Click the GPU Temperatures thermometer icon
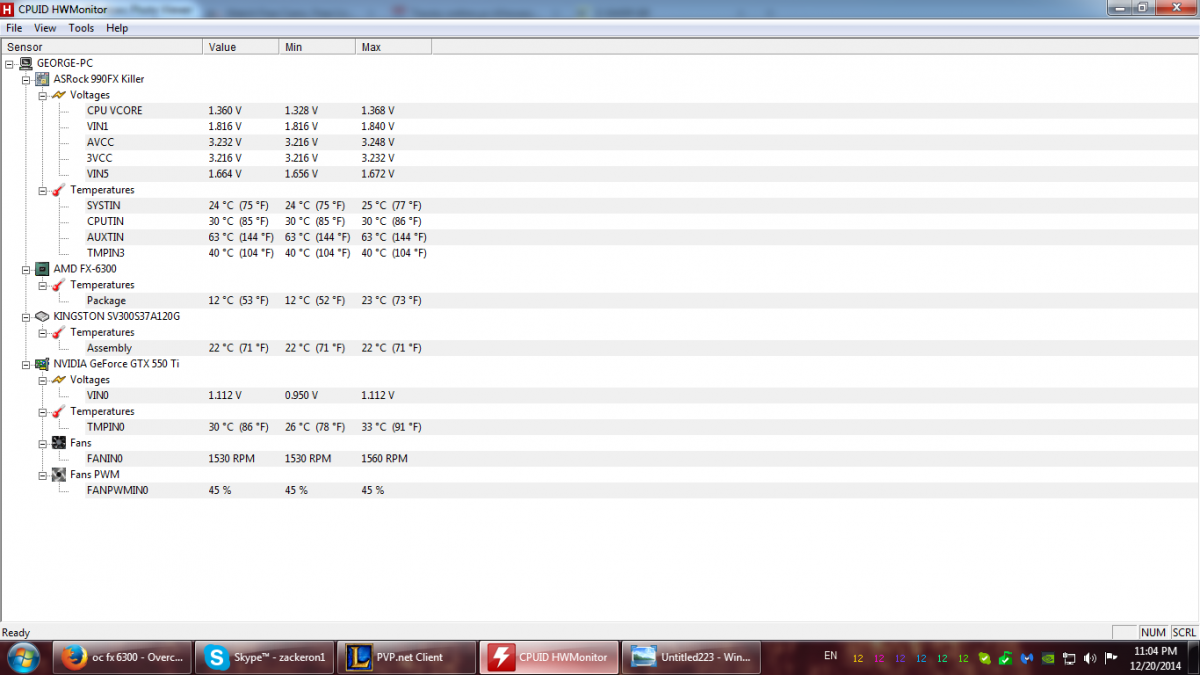The image size is (1200, 675). tap(59, 411)
